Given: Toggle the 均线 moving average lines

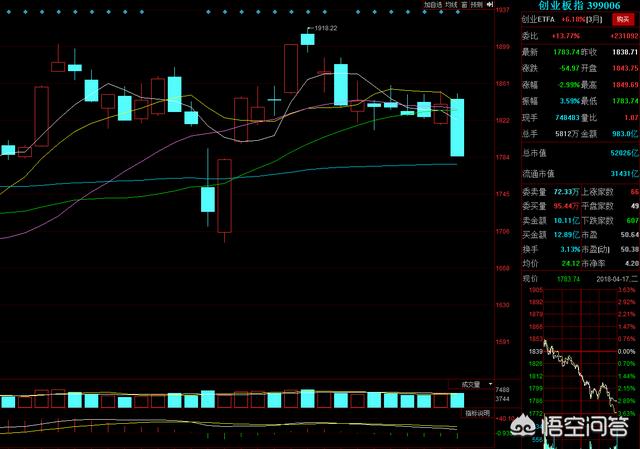Looking at the screenshot, I should pyautogui.click(x=452, y=5).
